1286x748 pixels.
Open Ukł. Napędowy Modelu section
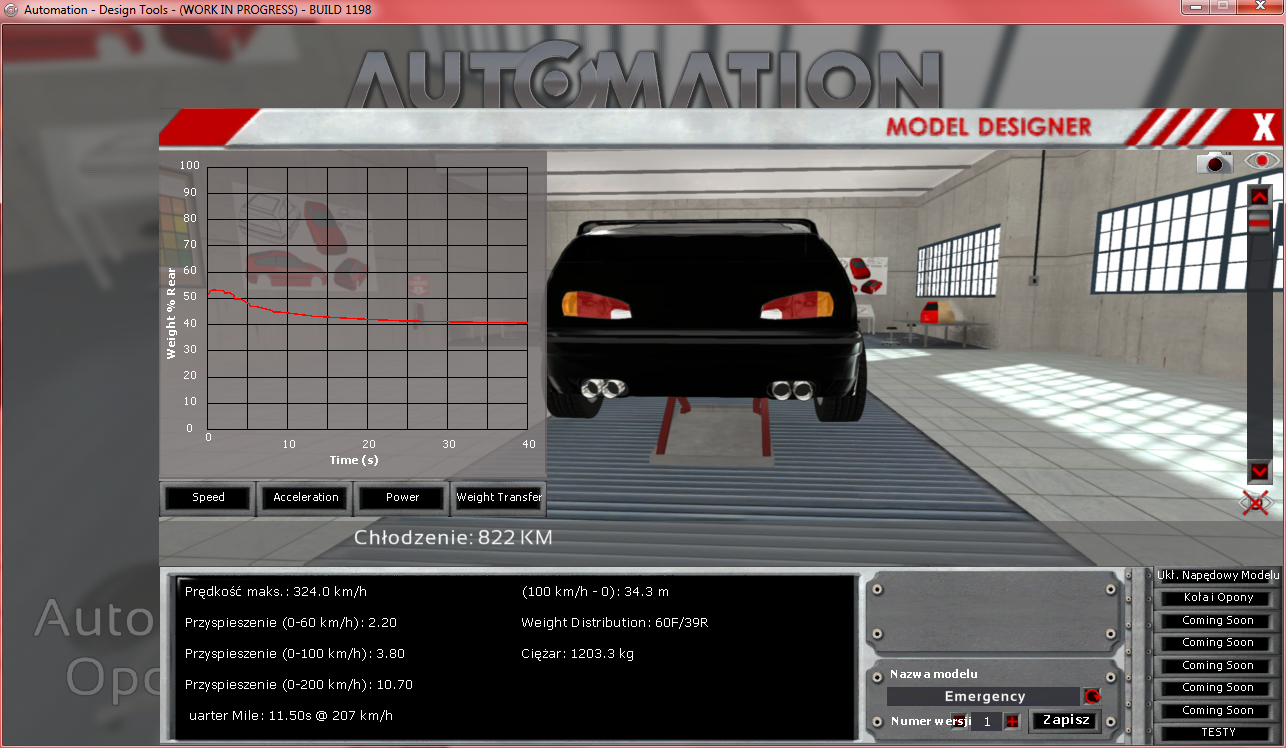[1218, 576]
